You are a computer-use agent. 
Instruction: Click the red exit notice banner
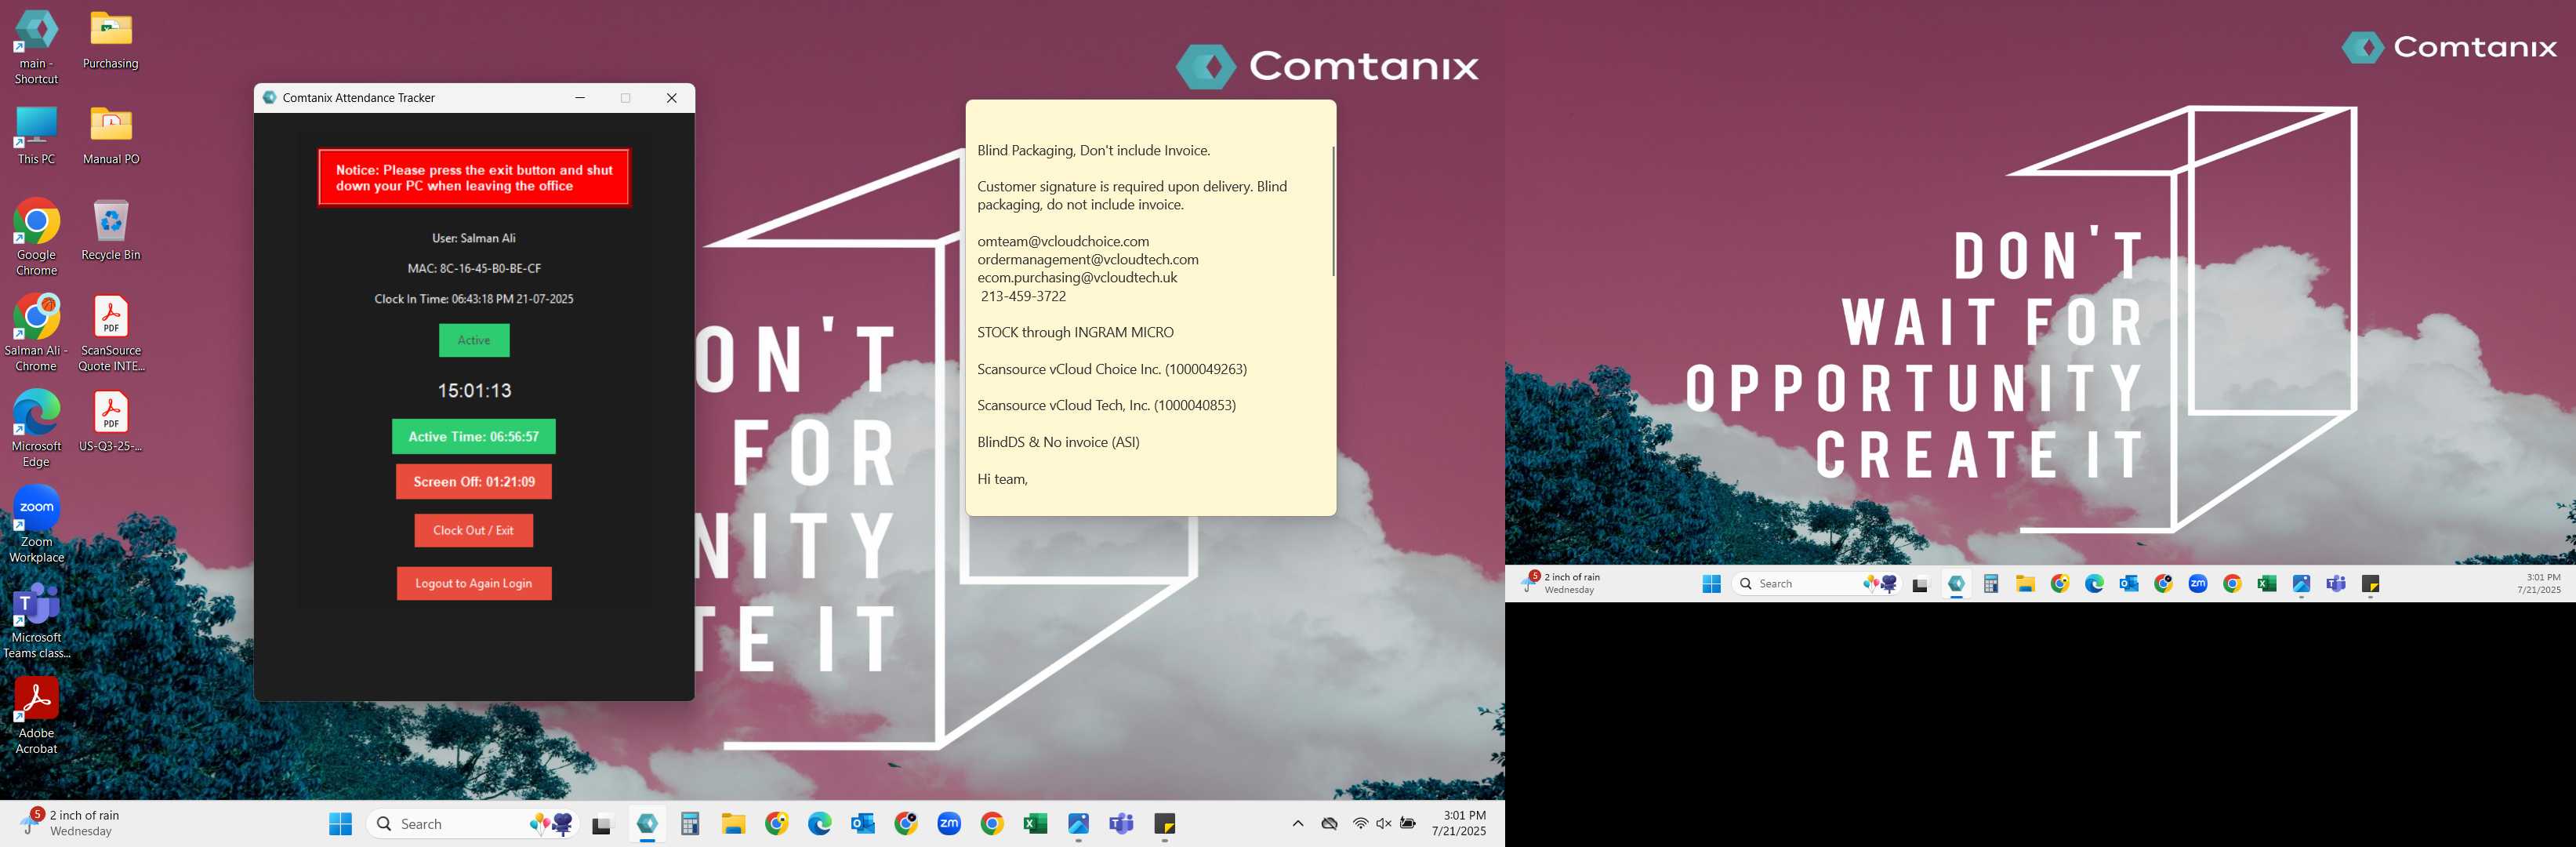(x=474, y=178)
